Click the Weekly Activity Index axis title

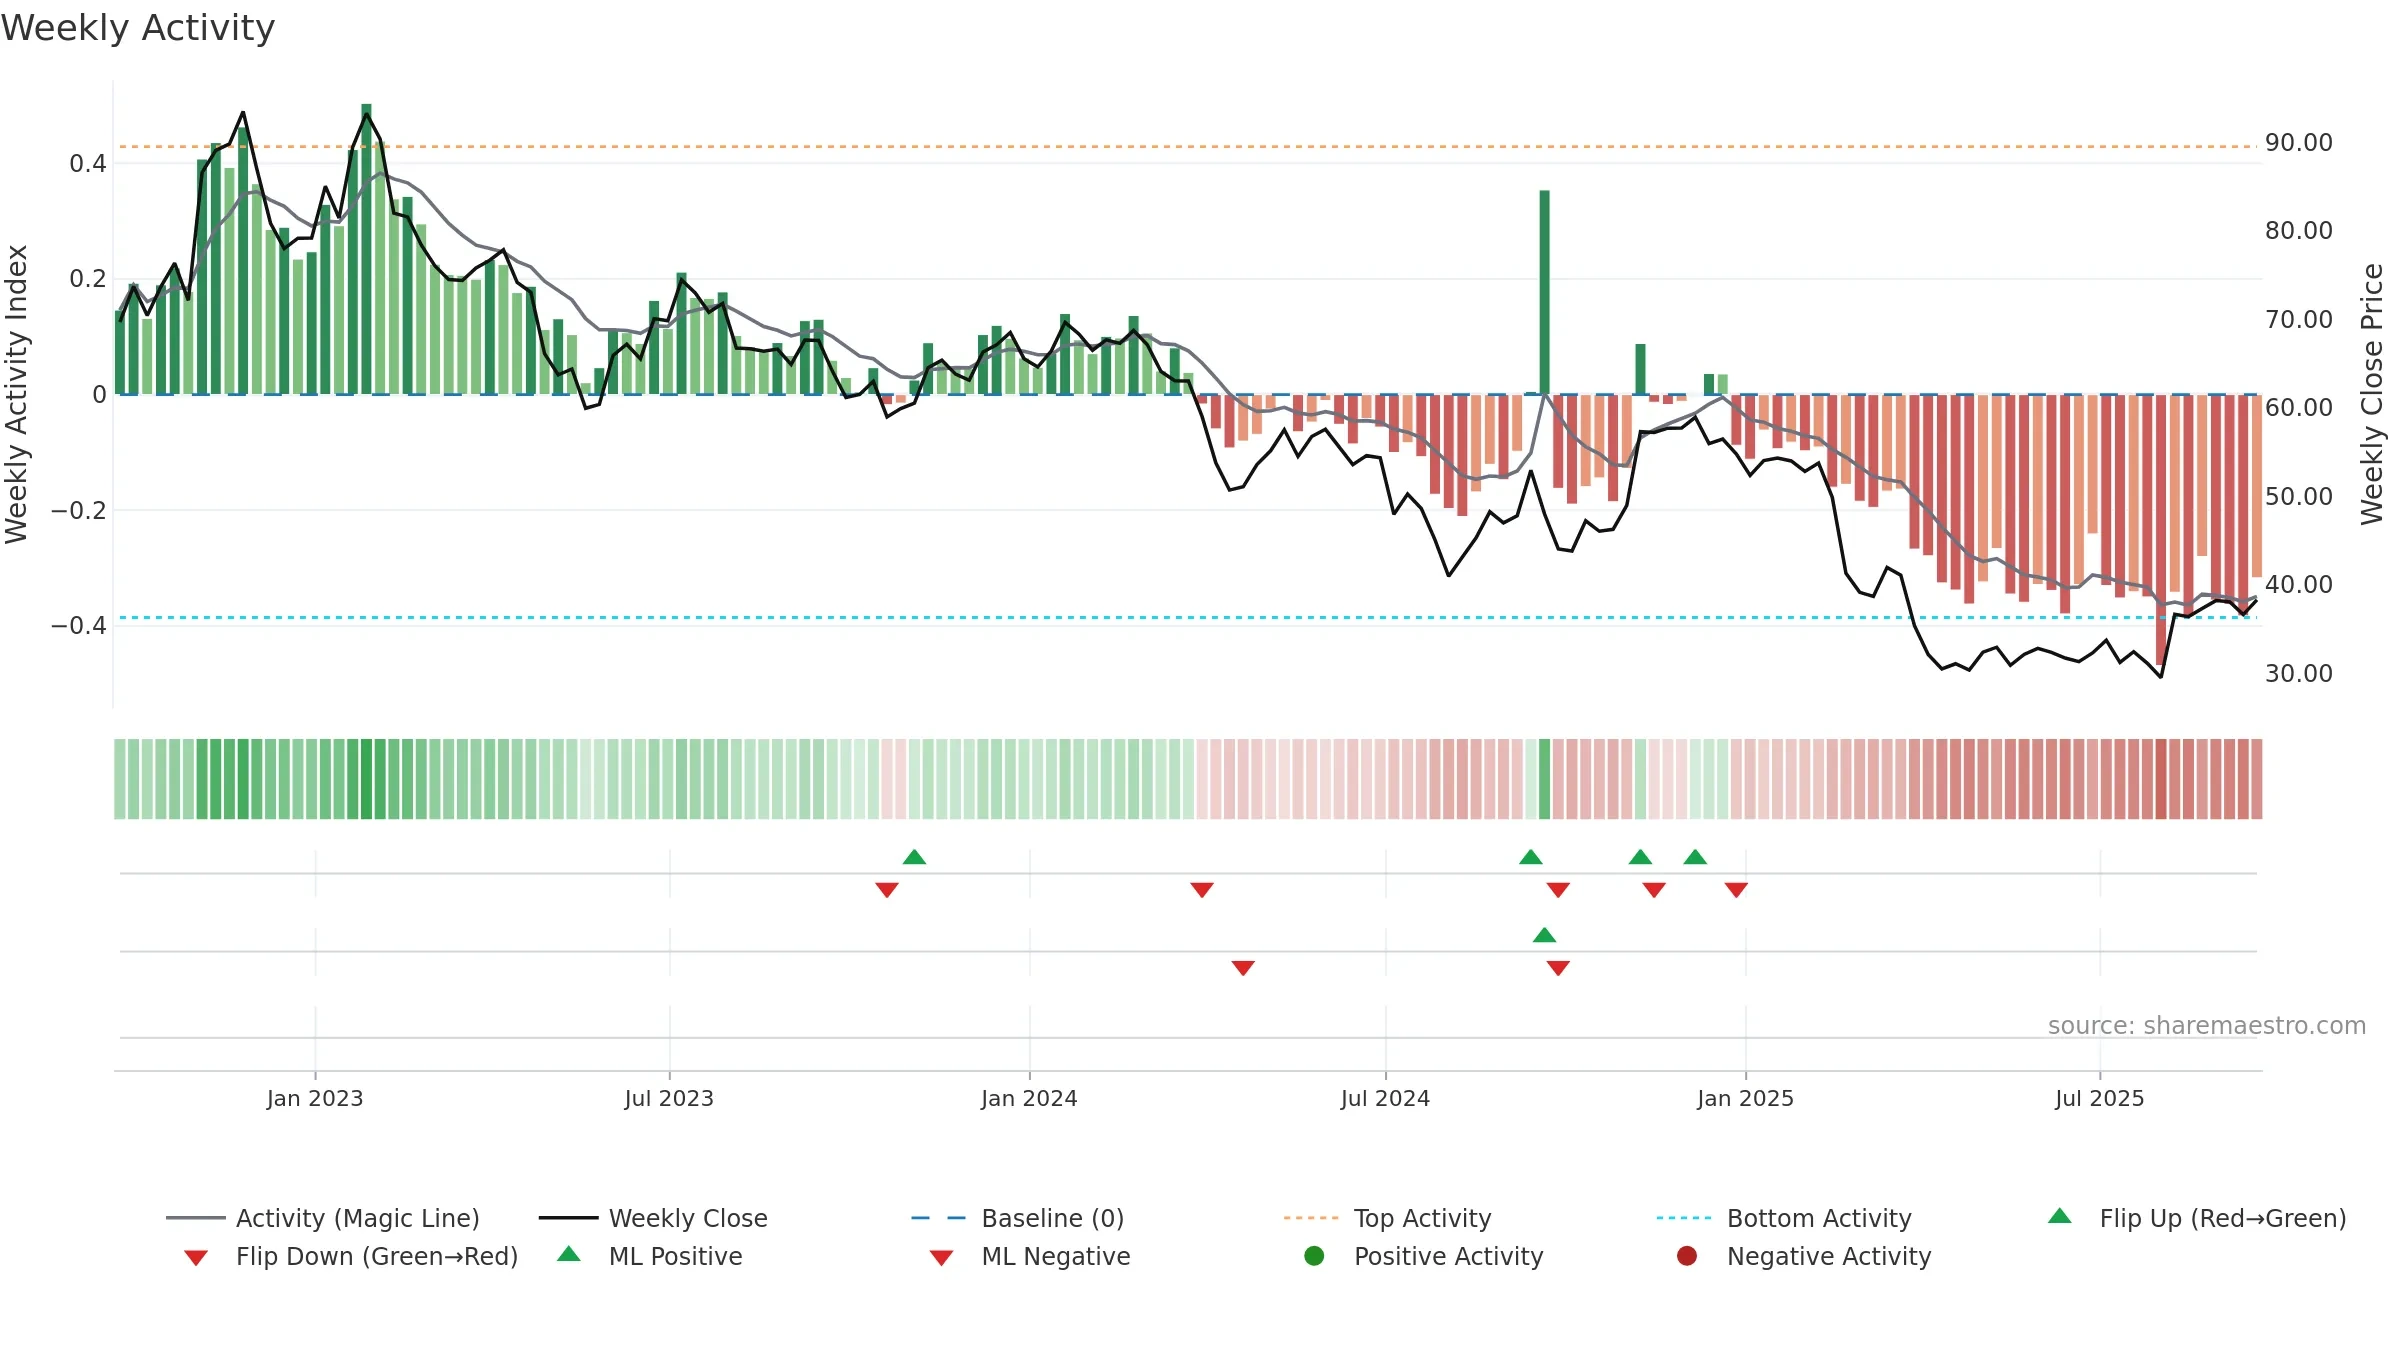[x=16, y=394]
